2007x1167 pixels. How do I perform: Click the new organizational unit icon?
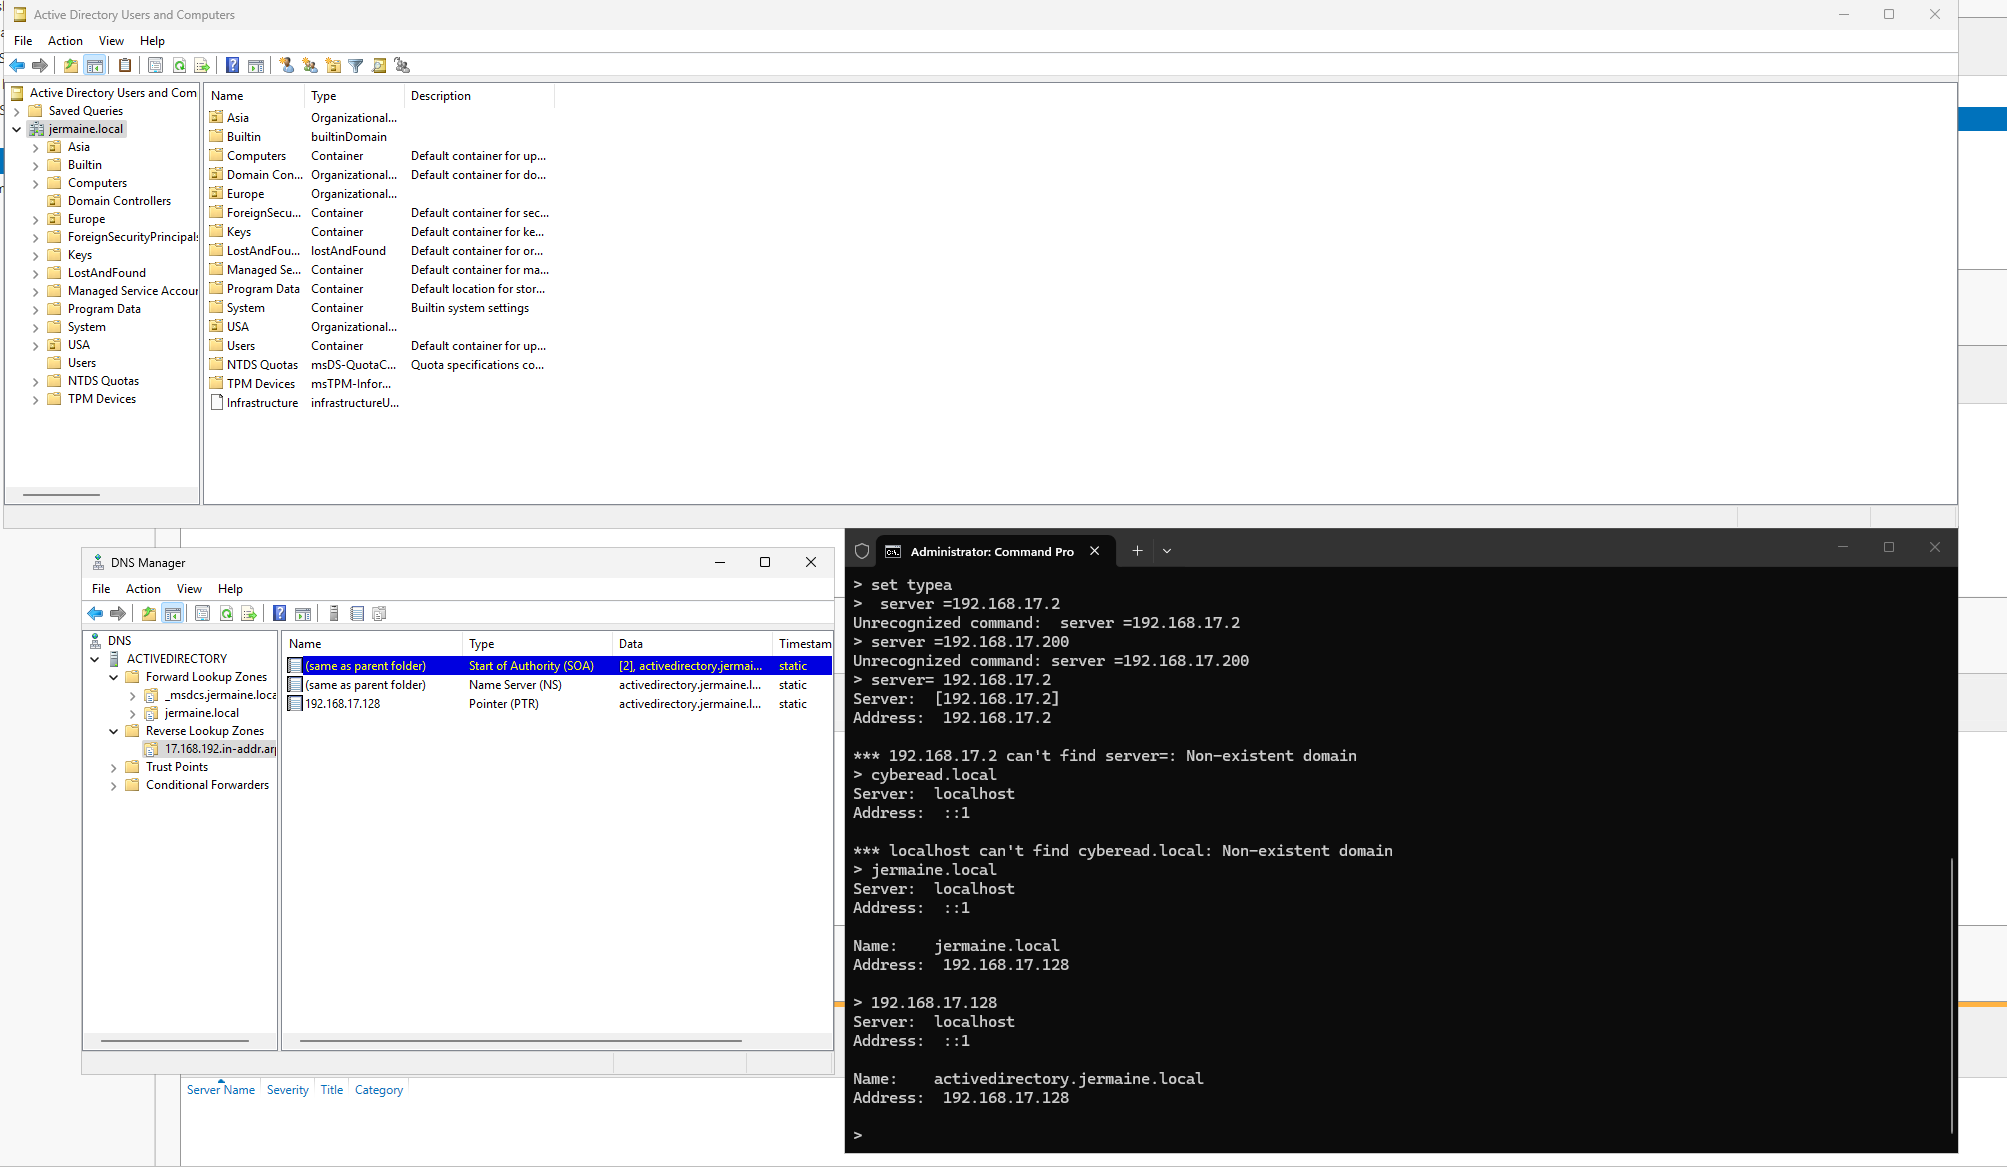click(x=333, y=66)
